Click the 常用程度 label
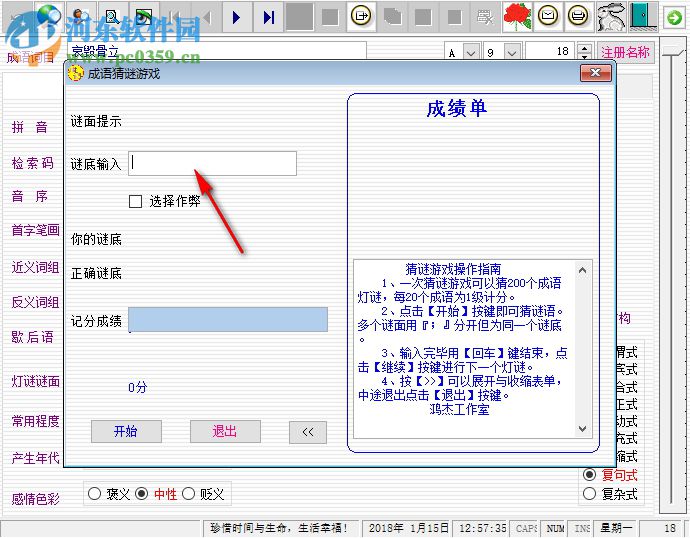Screen dimensions: 690x538 pos(36,421)
